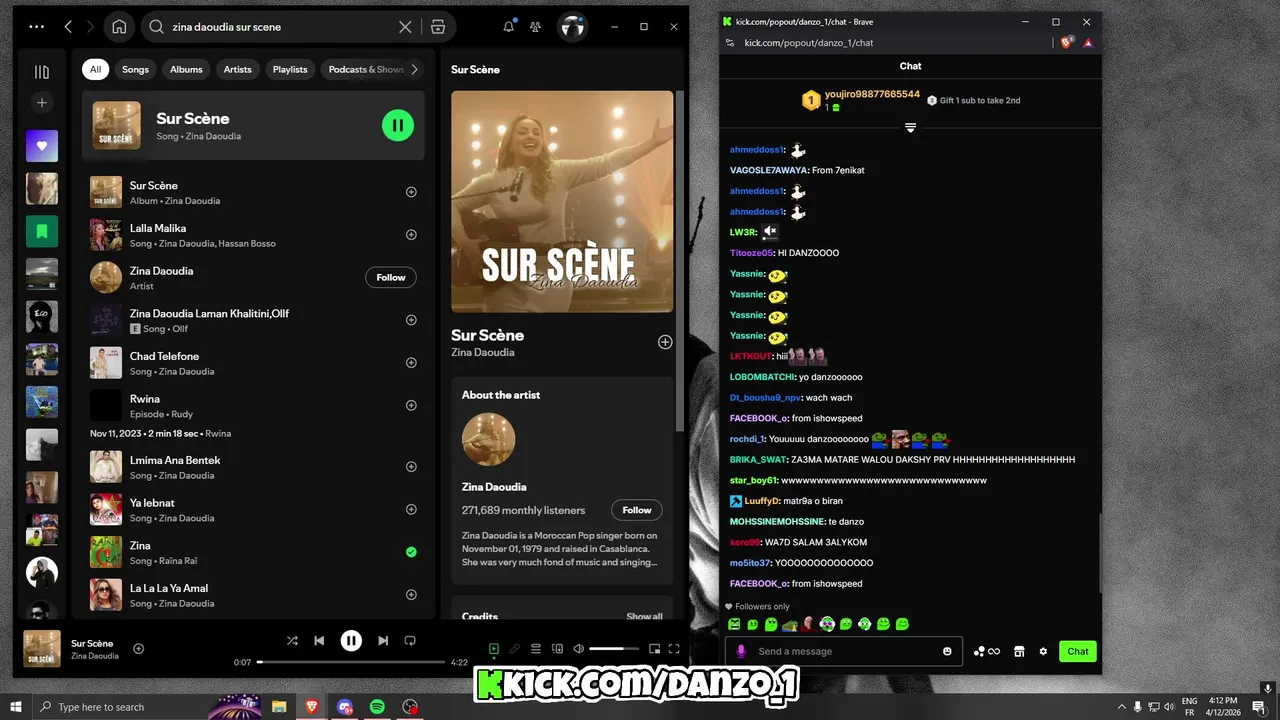The height and width of the screenshot is (720, 1280).
Task: Filter results by Albums
Action: tap(186, 69)
